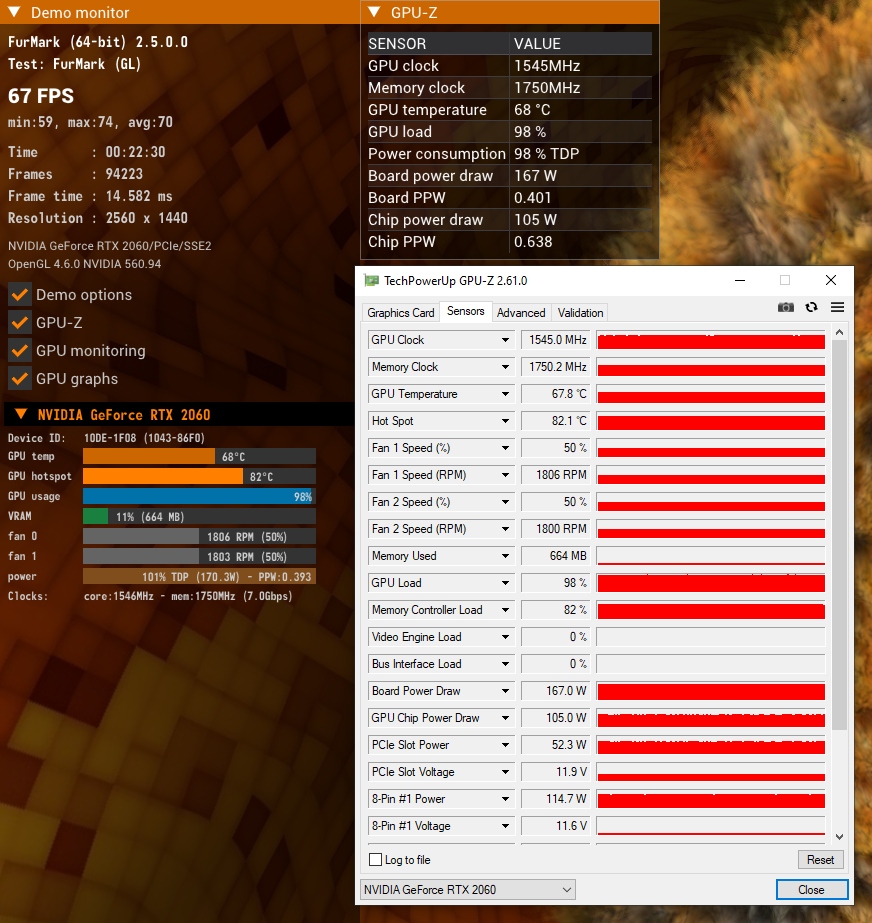The image size is (872, 923).
Task: Click the 67 FPS readout
Action: tap(41, 96)
